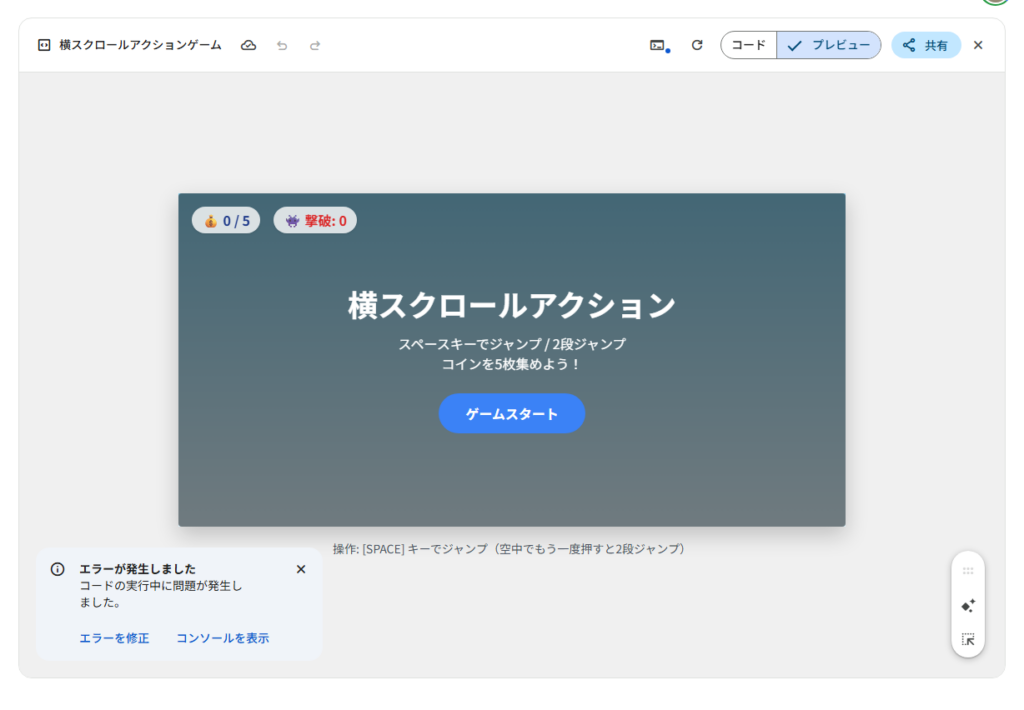Click the エラーを修正 link
This screenshot has width=1024, height=710.
click(114, 638)
